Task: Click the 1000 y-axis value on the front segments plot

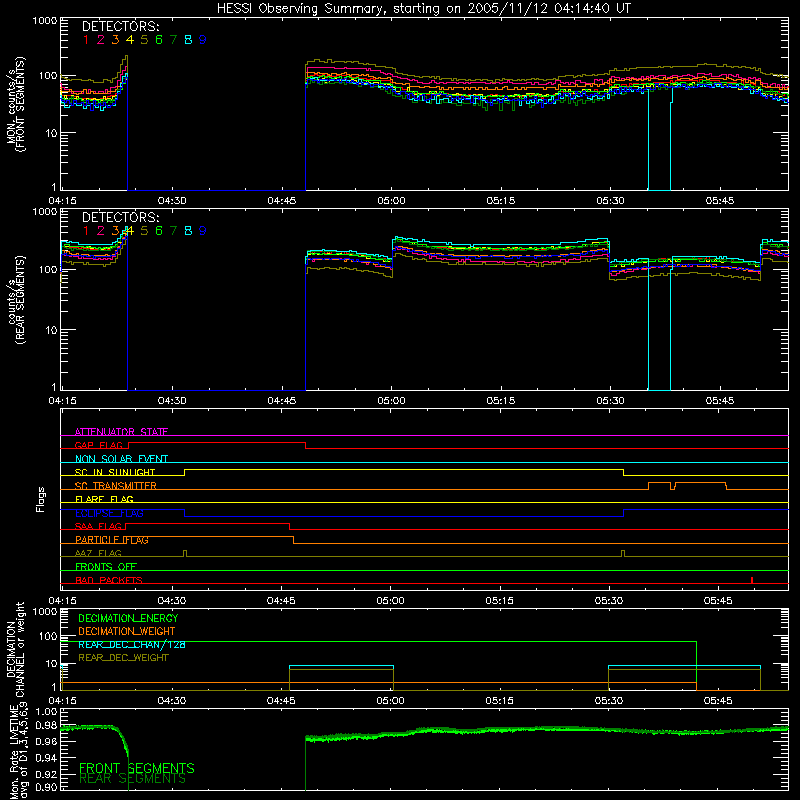Action: [45, 21]
